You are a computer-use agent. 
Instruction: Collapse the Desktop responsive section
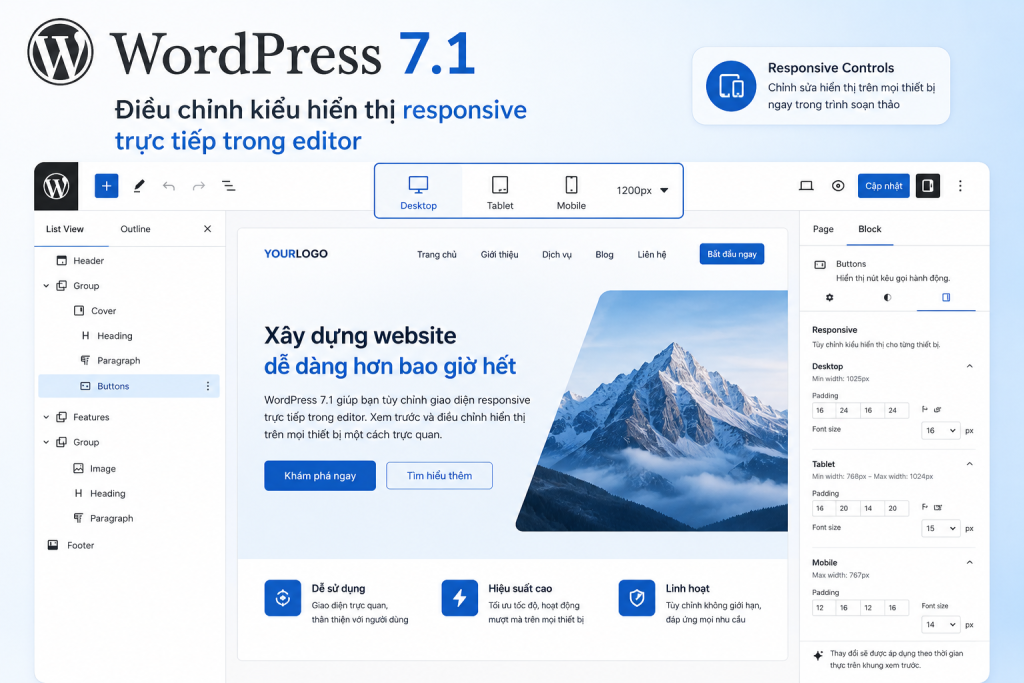point(970,366)
